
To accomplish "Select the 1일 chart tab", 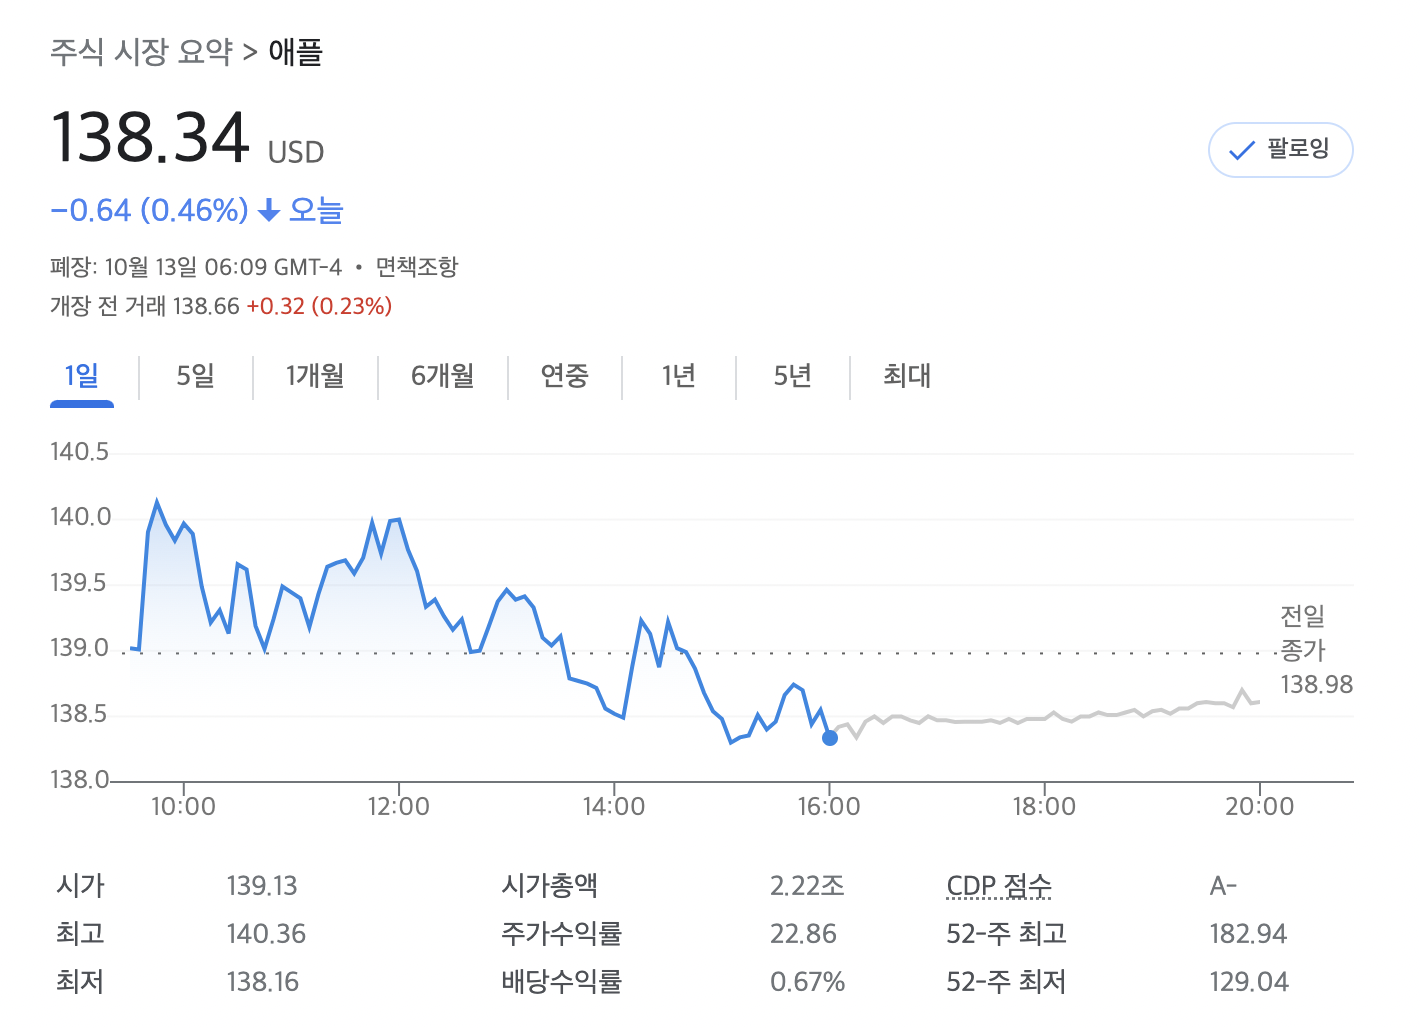I will point(82,377).
